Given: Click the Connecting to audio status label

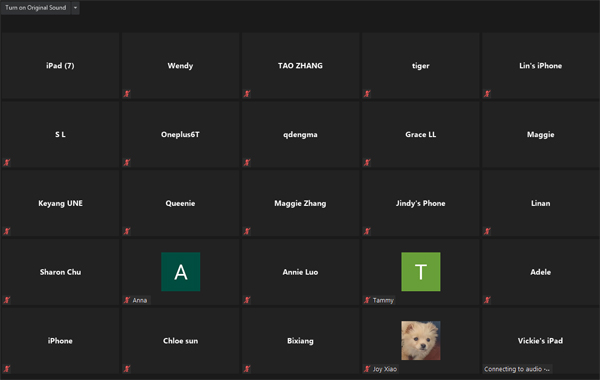Looking at the screenshot, I should pos(517,369).
